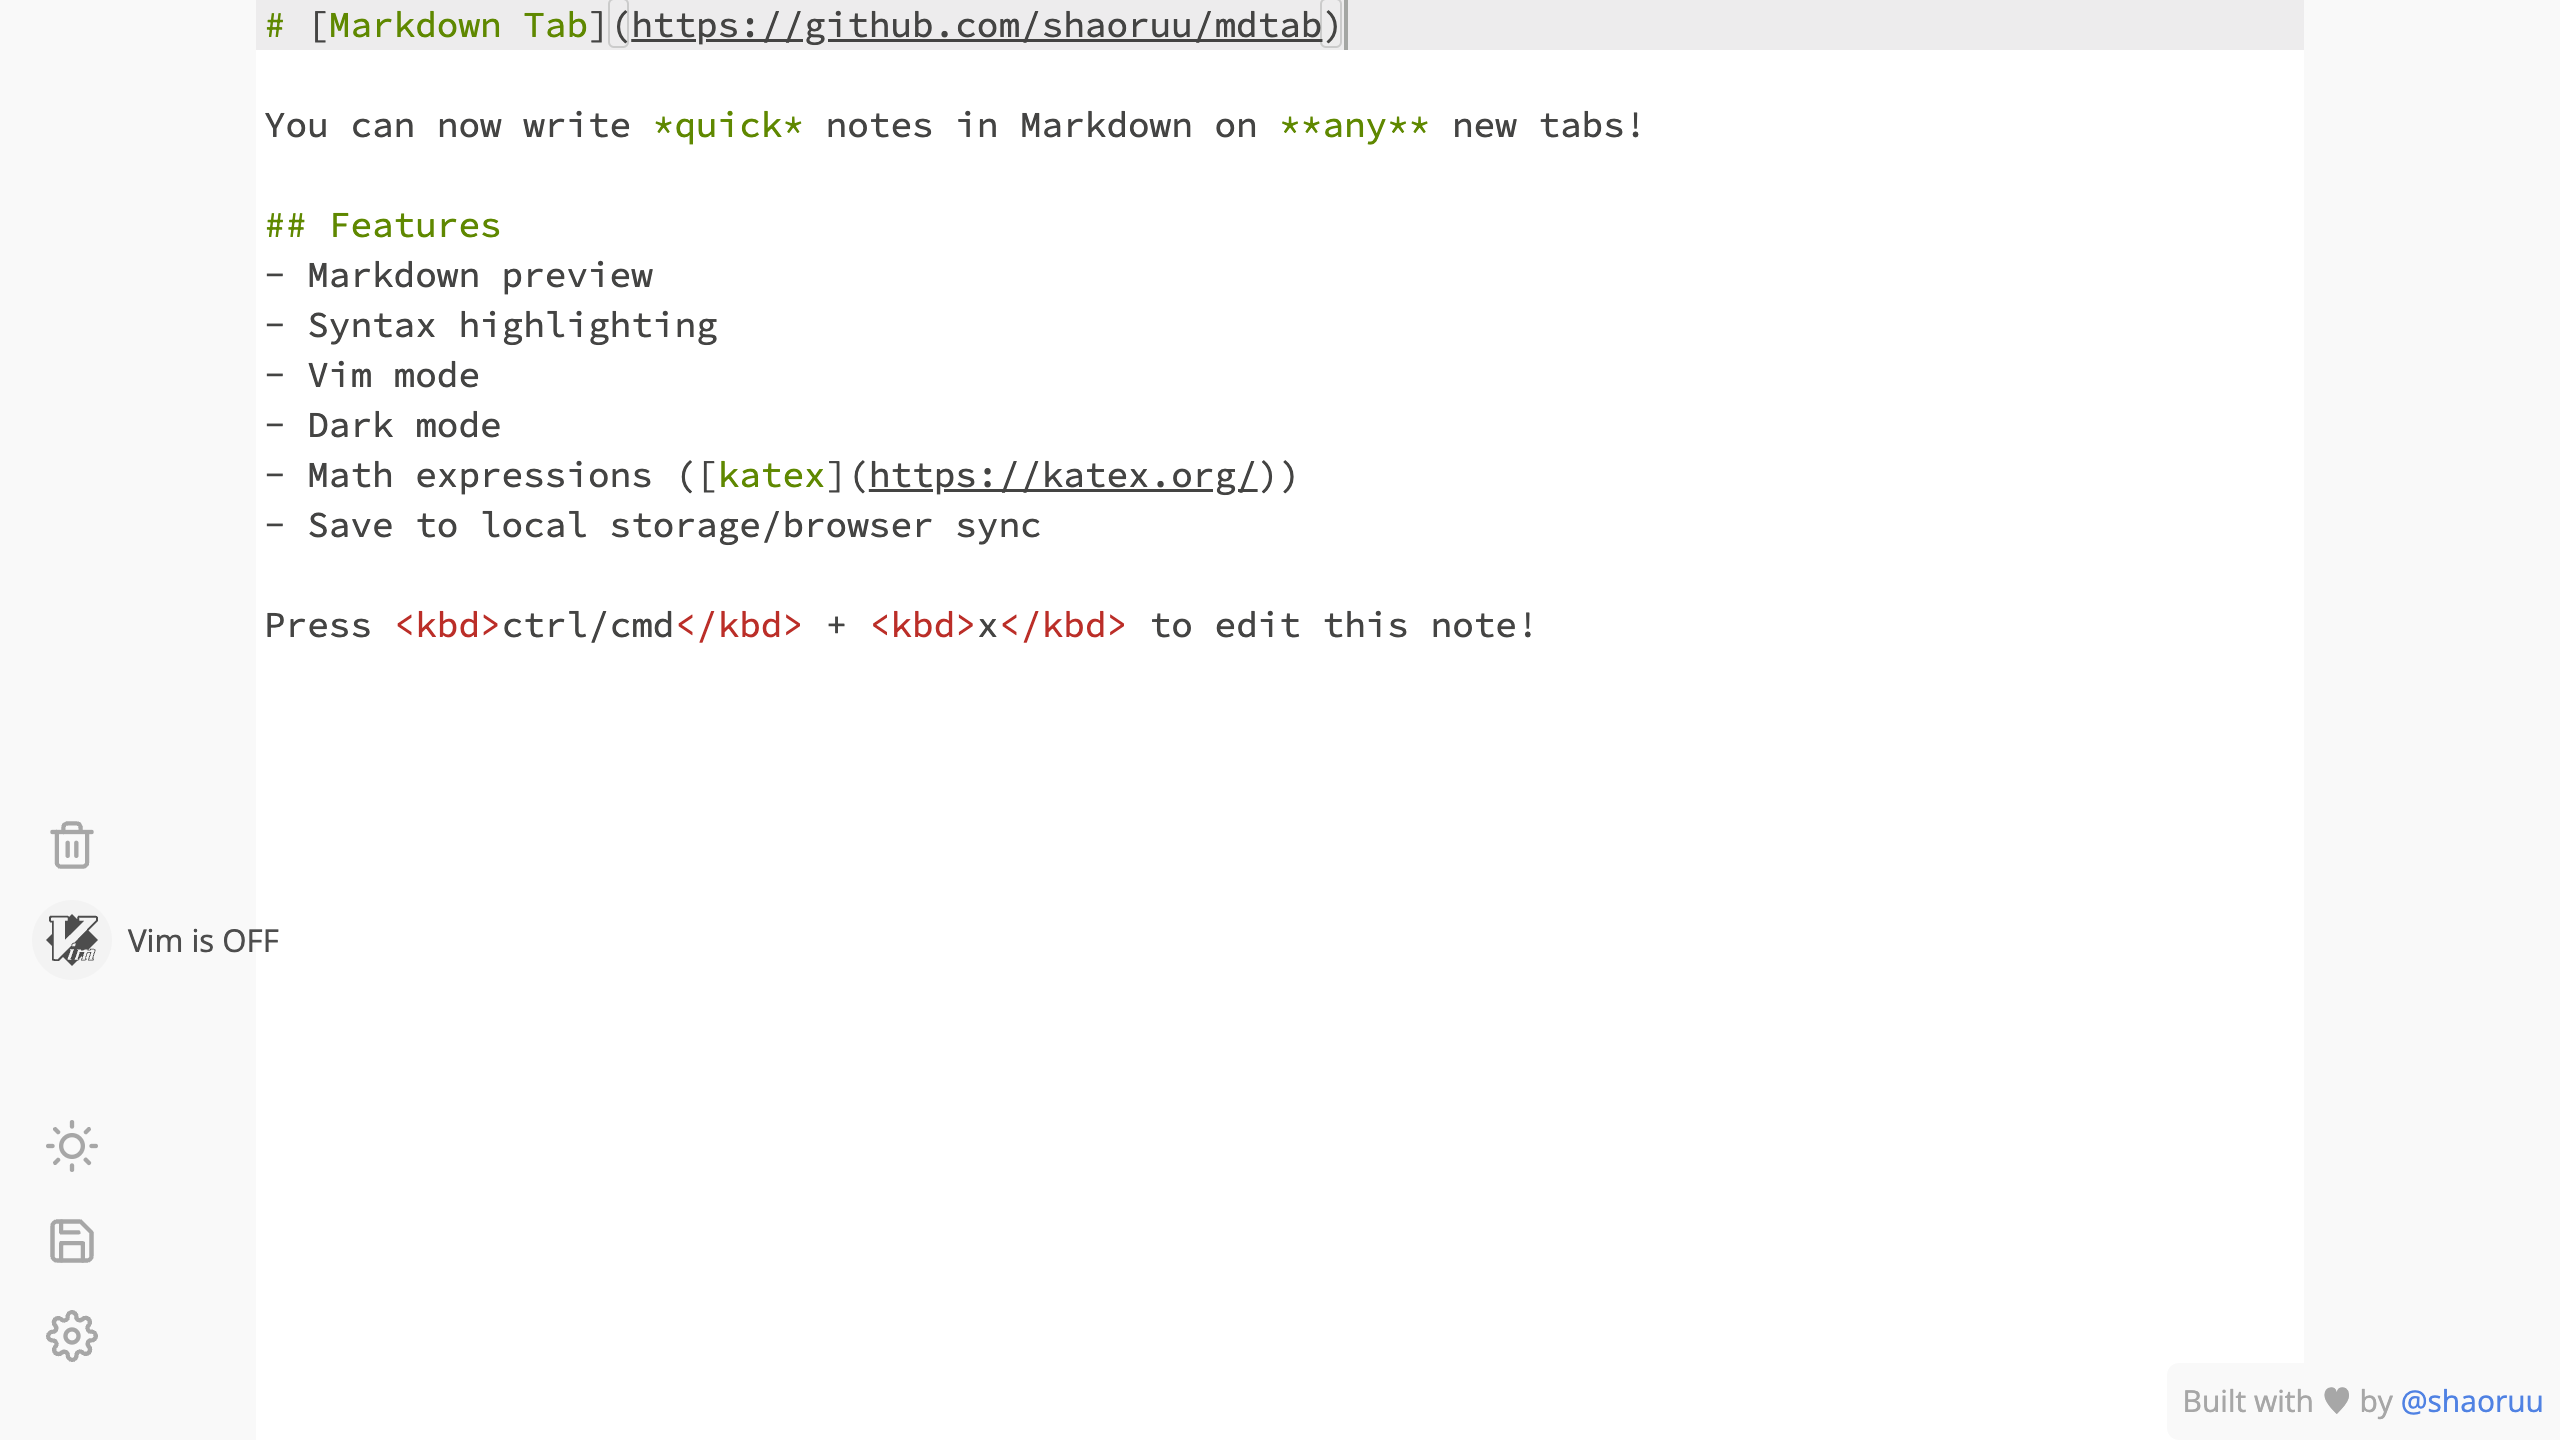Screen dimensions: 2560x1440
Task: Click the floppy disk save icon
Action: click(x=71, y=1241)
